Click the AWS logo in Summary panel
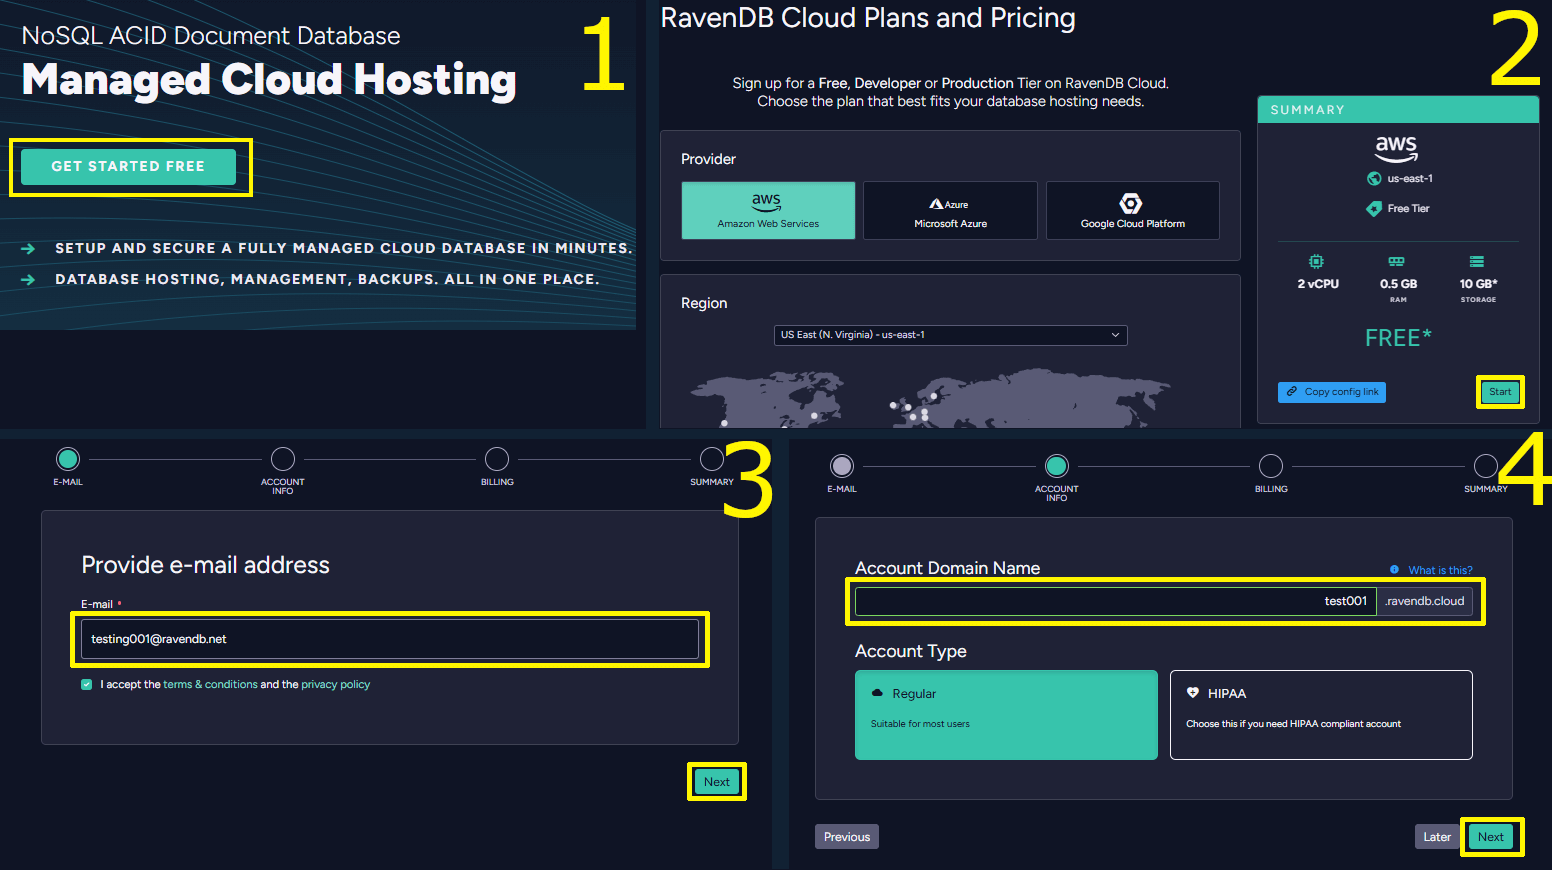Viewport: 1552px width, 870px height. 1396,149
